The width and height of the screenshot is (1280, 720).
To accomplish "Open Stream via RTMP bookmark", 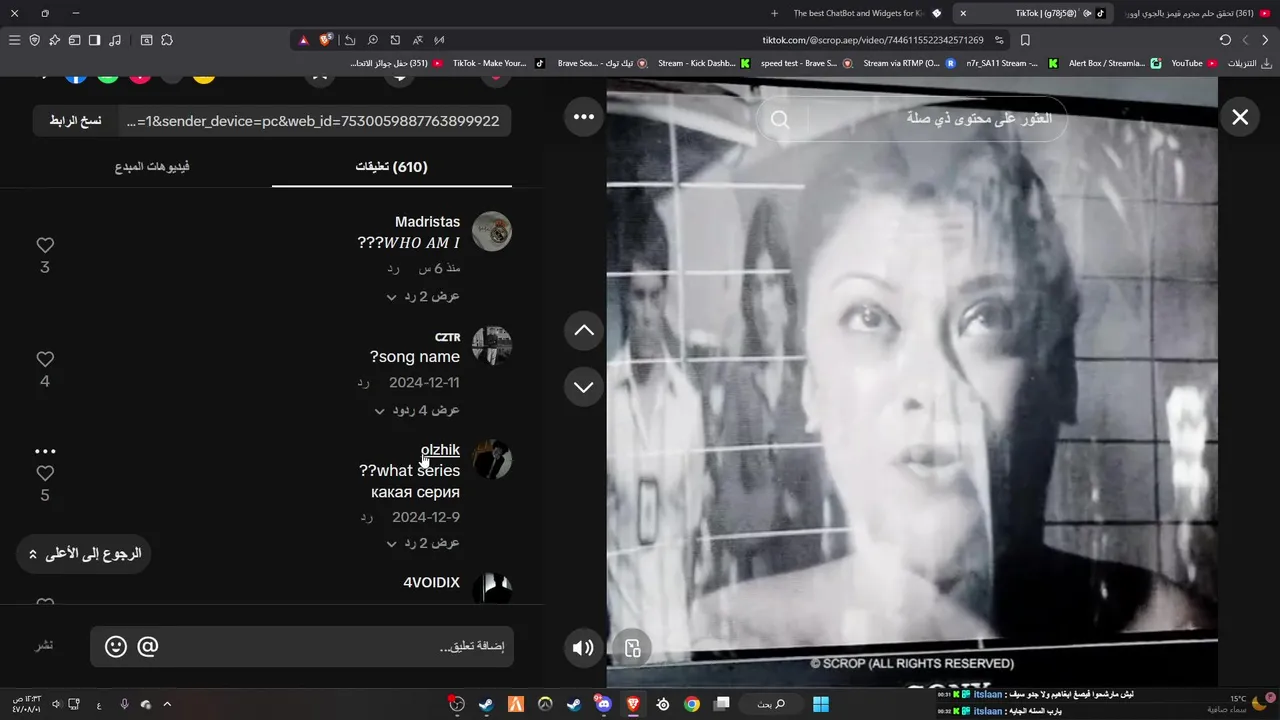I will [908, 63].
